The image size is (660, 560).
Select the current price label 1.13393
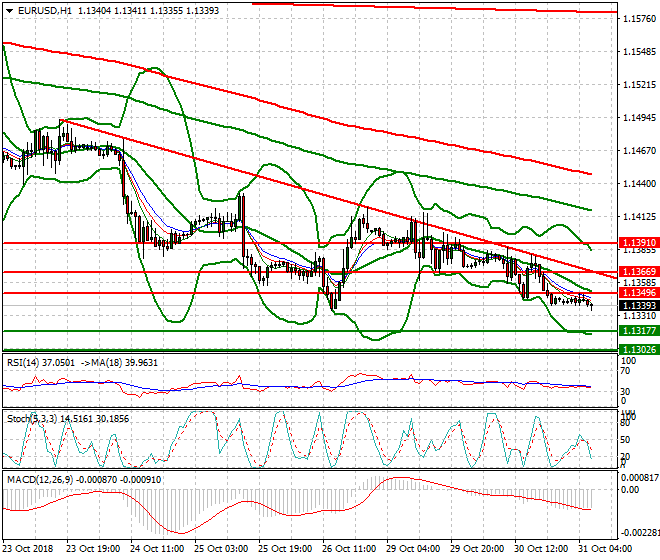coord(639,305)
